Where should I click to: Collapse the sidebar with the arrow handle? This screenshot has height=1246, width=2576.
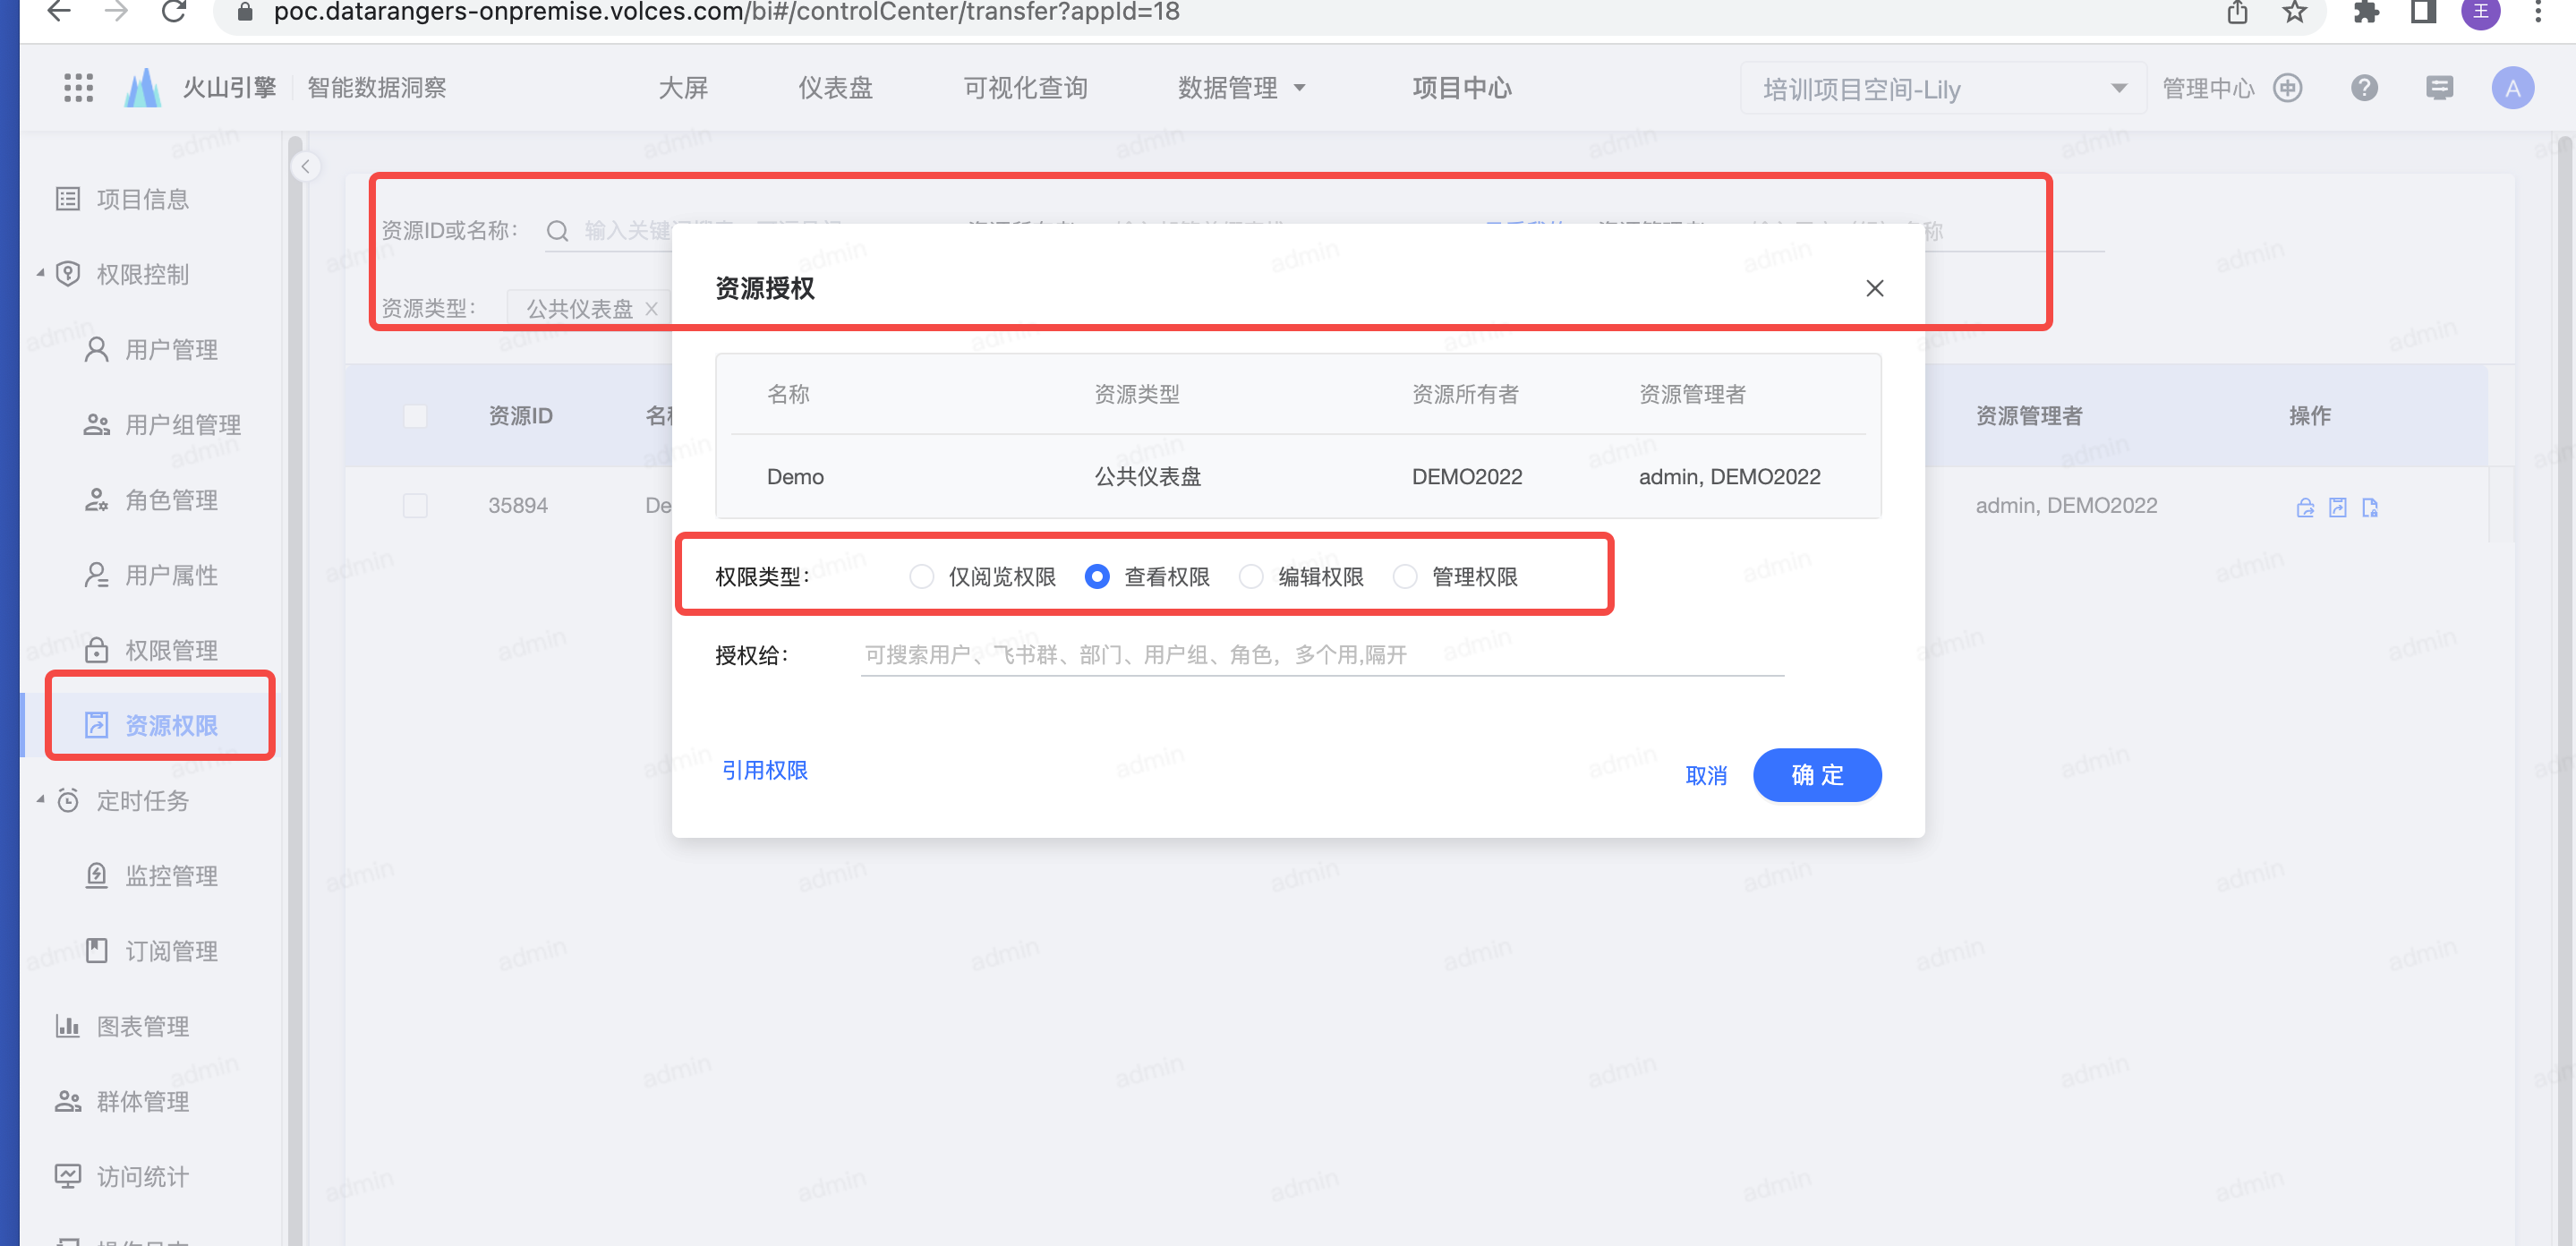pos(305,166)
